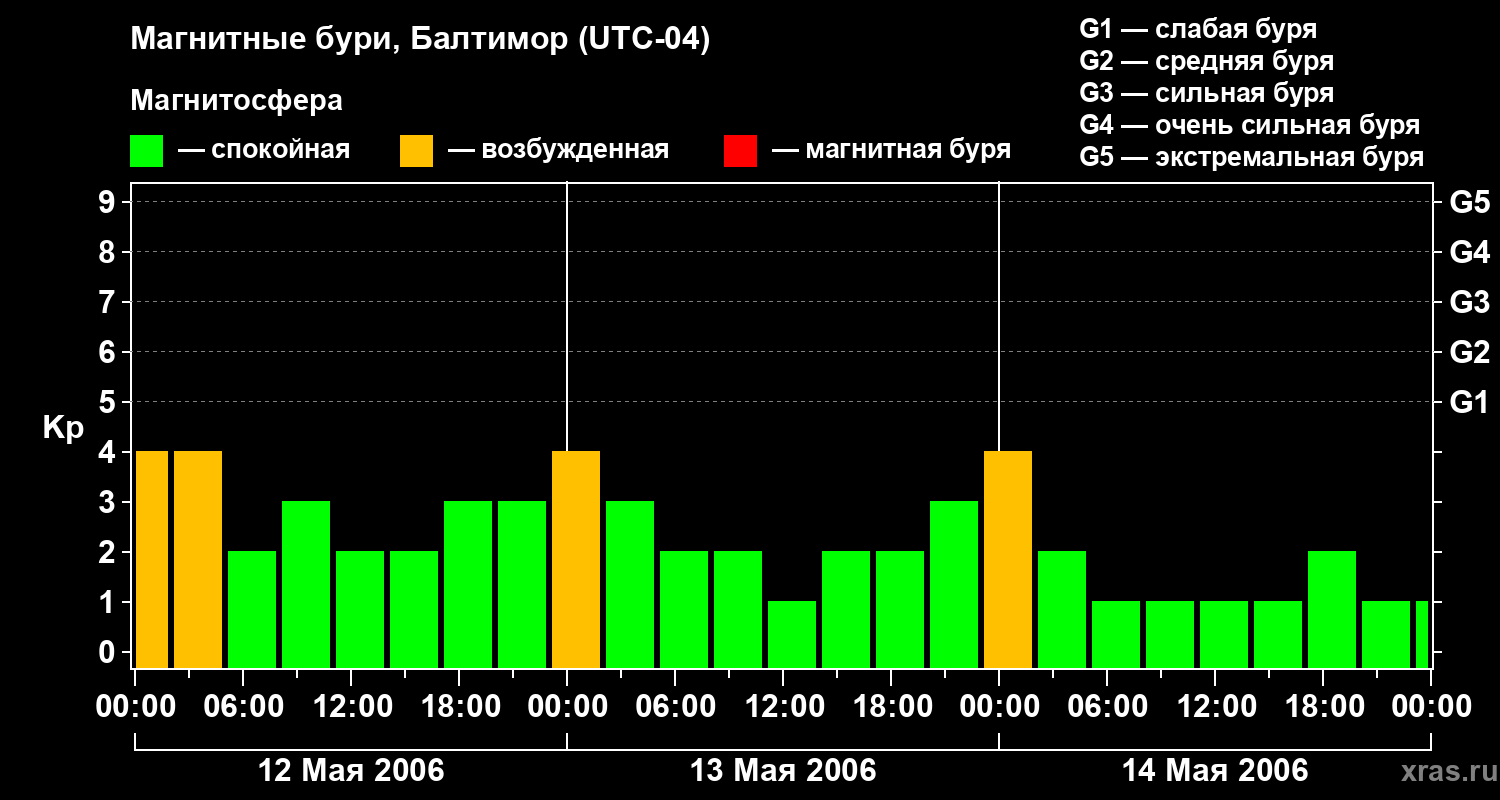Image resolution: width=1500 pixels, height=800 pixels.
Task: Click the orange bar at 00:00 on 13 May
Action: [x=576, y=560]
